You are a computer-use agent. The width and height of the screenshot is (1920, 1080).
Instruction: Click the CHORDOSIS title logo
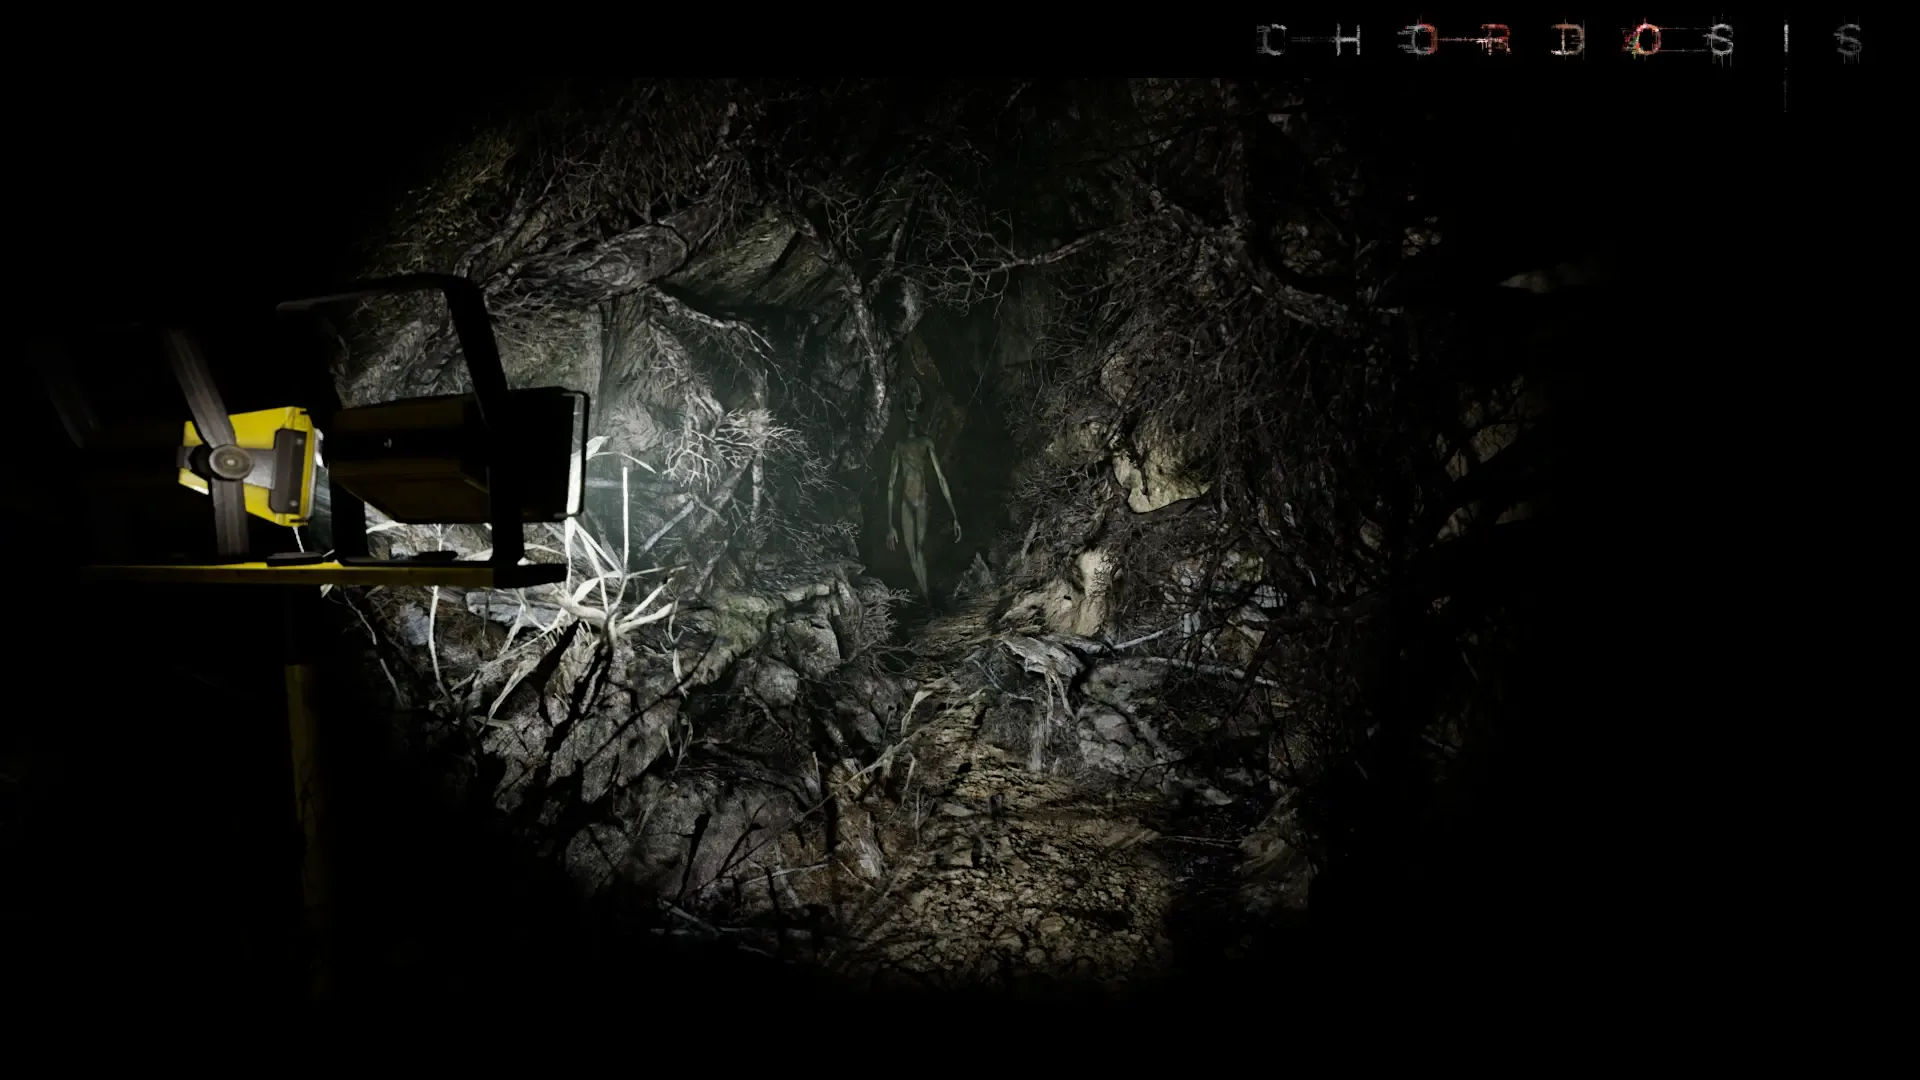click(x=1560, y=41)
